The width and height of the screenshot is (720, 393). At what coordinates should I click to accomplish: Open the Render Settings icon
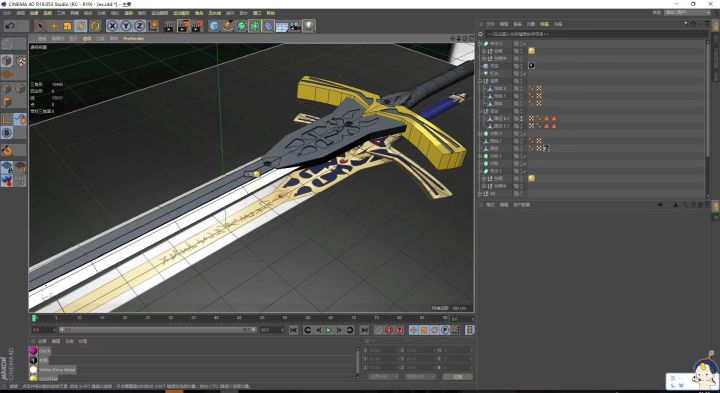pyautogui.click(x=197, y=26)
